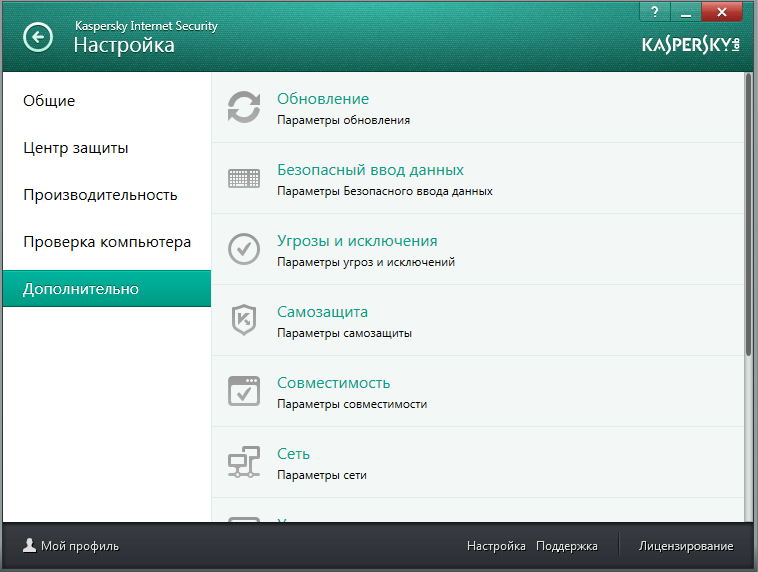Image resolution: width=758 pixels, height=572 pixels.
Task: Close the Kaspersky window
Action: [x=721, y=12]
